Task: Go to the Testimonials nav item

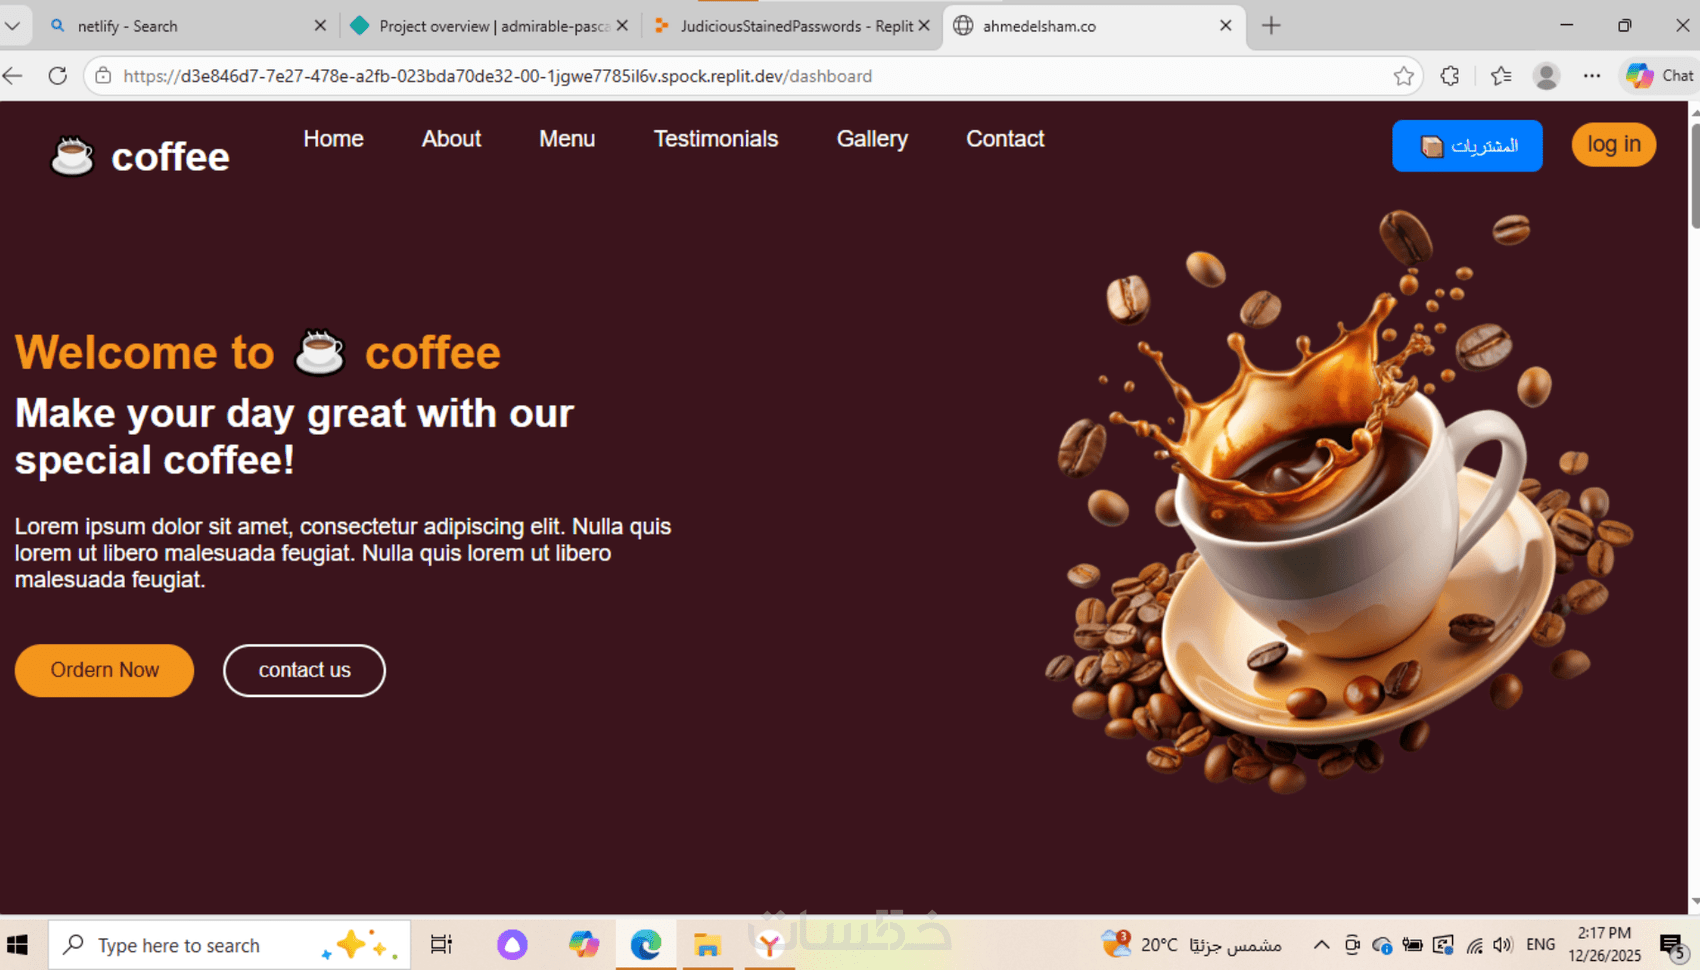Action: pos(716,139)
